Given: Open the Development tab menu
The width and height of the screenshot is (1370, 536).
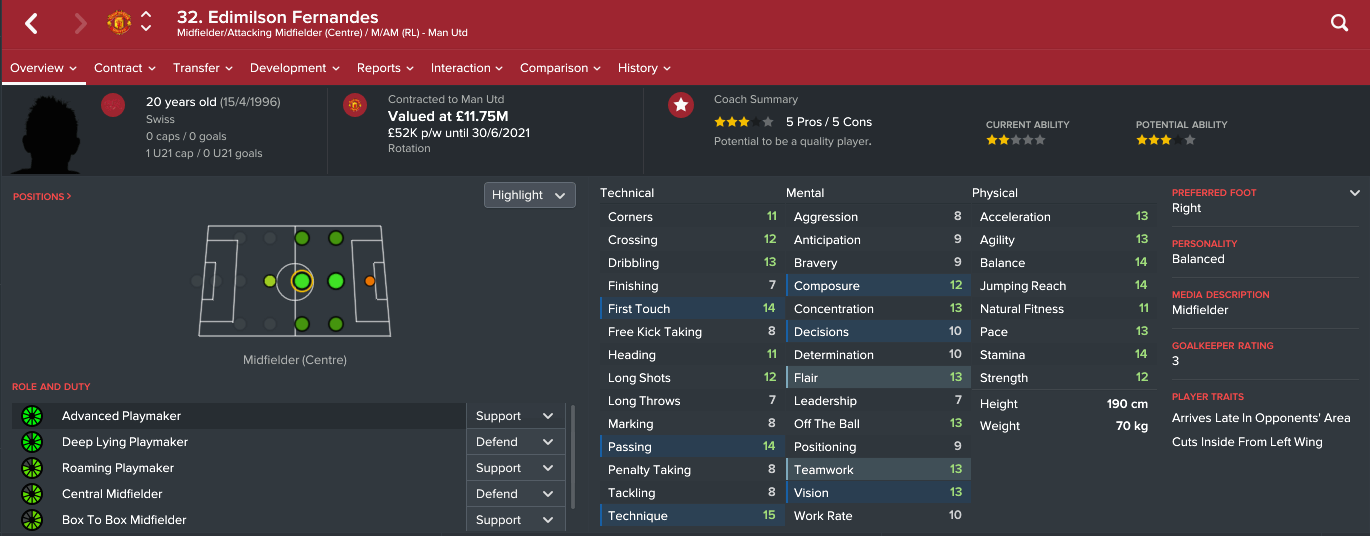Looking at the screenshot, I should click(295, 68).
